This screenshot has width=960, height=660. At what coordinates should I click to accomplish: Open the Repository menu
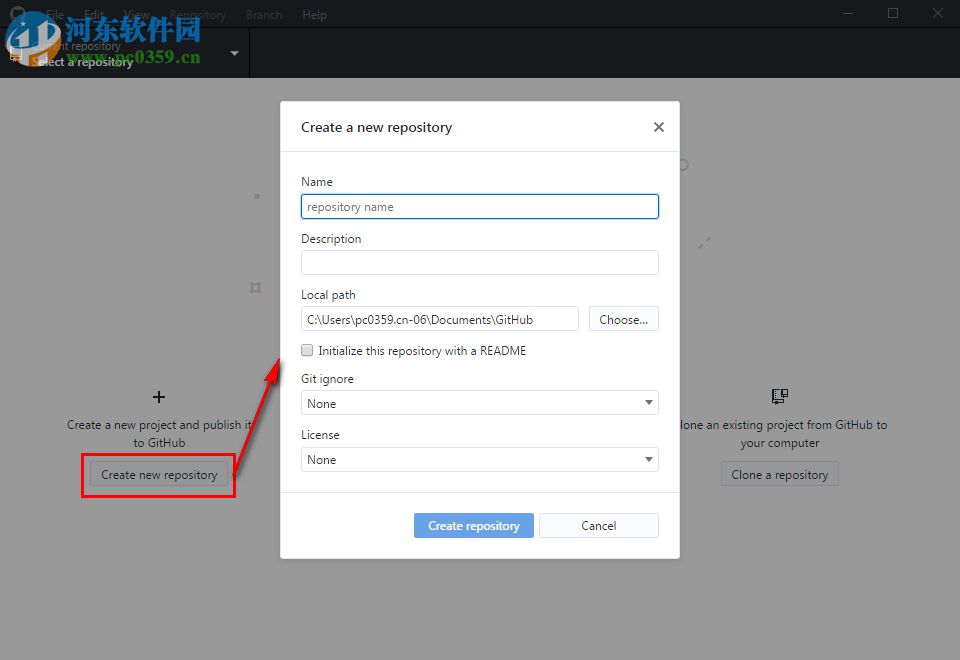point(197,14)
